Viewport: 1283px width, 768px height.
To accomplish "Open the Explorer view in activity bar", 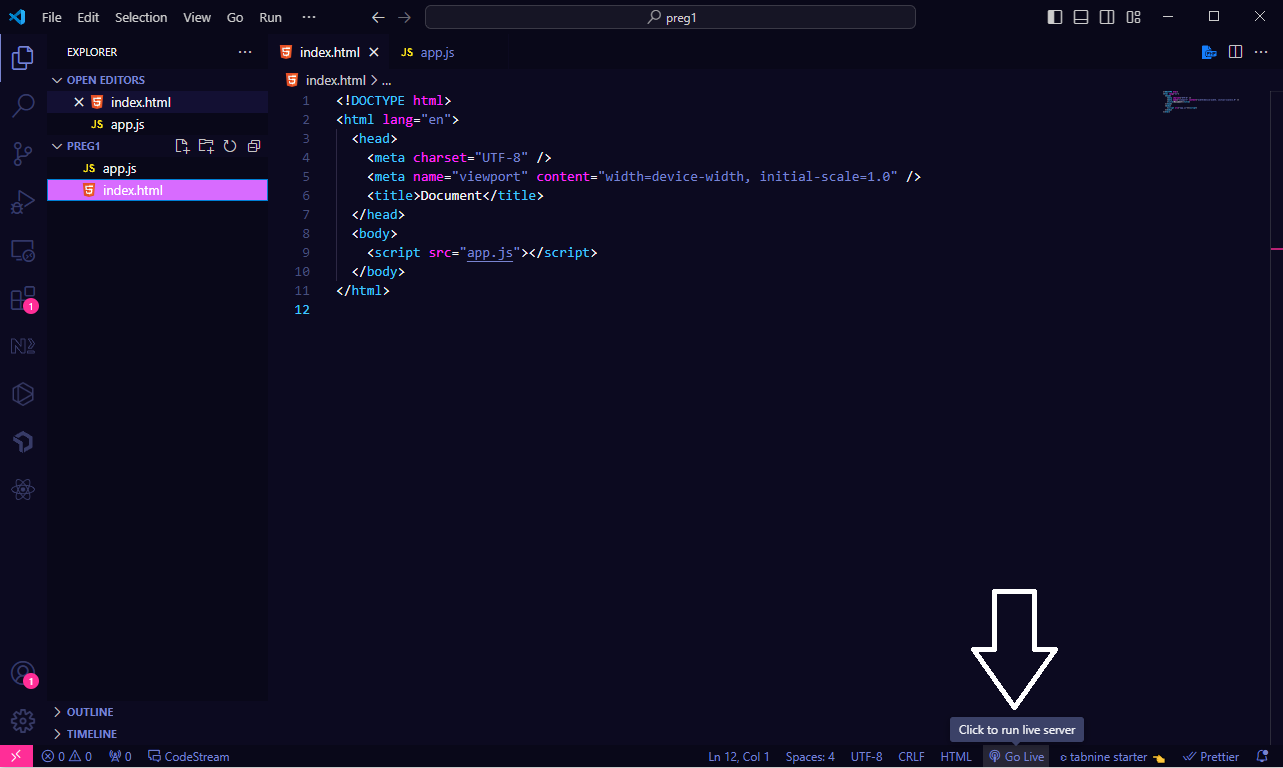I will click(22, 57).
